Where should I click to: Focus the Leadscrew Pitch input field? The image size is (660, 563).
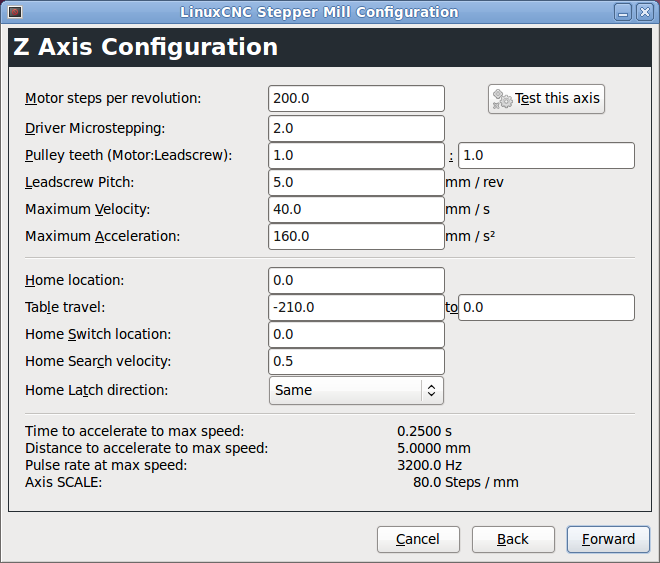point(356,183)
